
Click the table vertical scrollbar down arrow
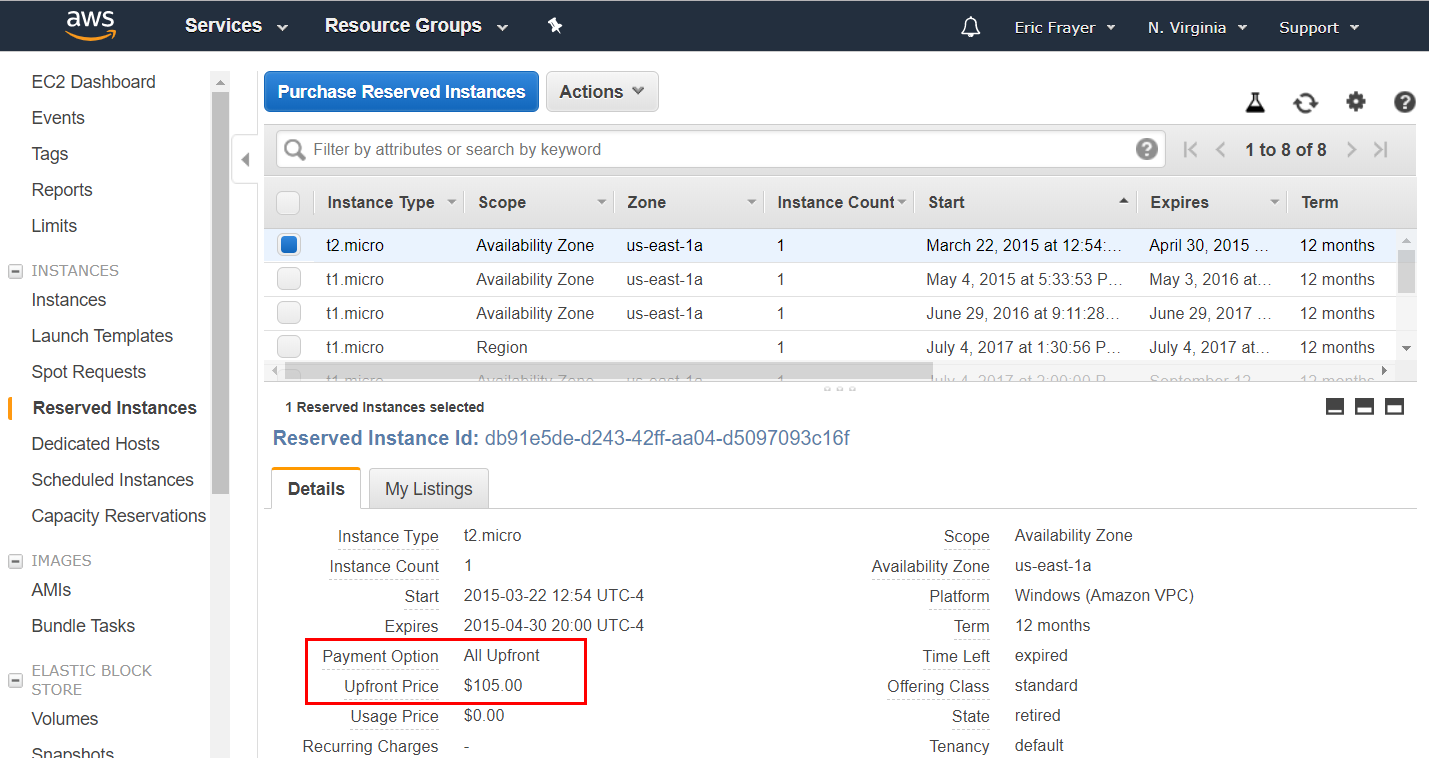[1406, 348]
